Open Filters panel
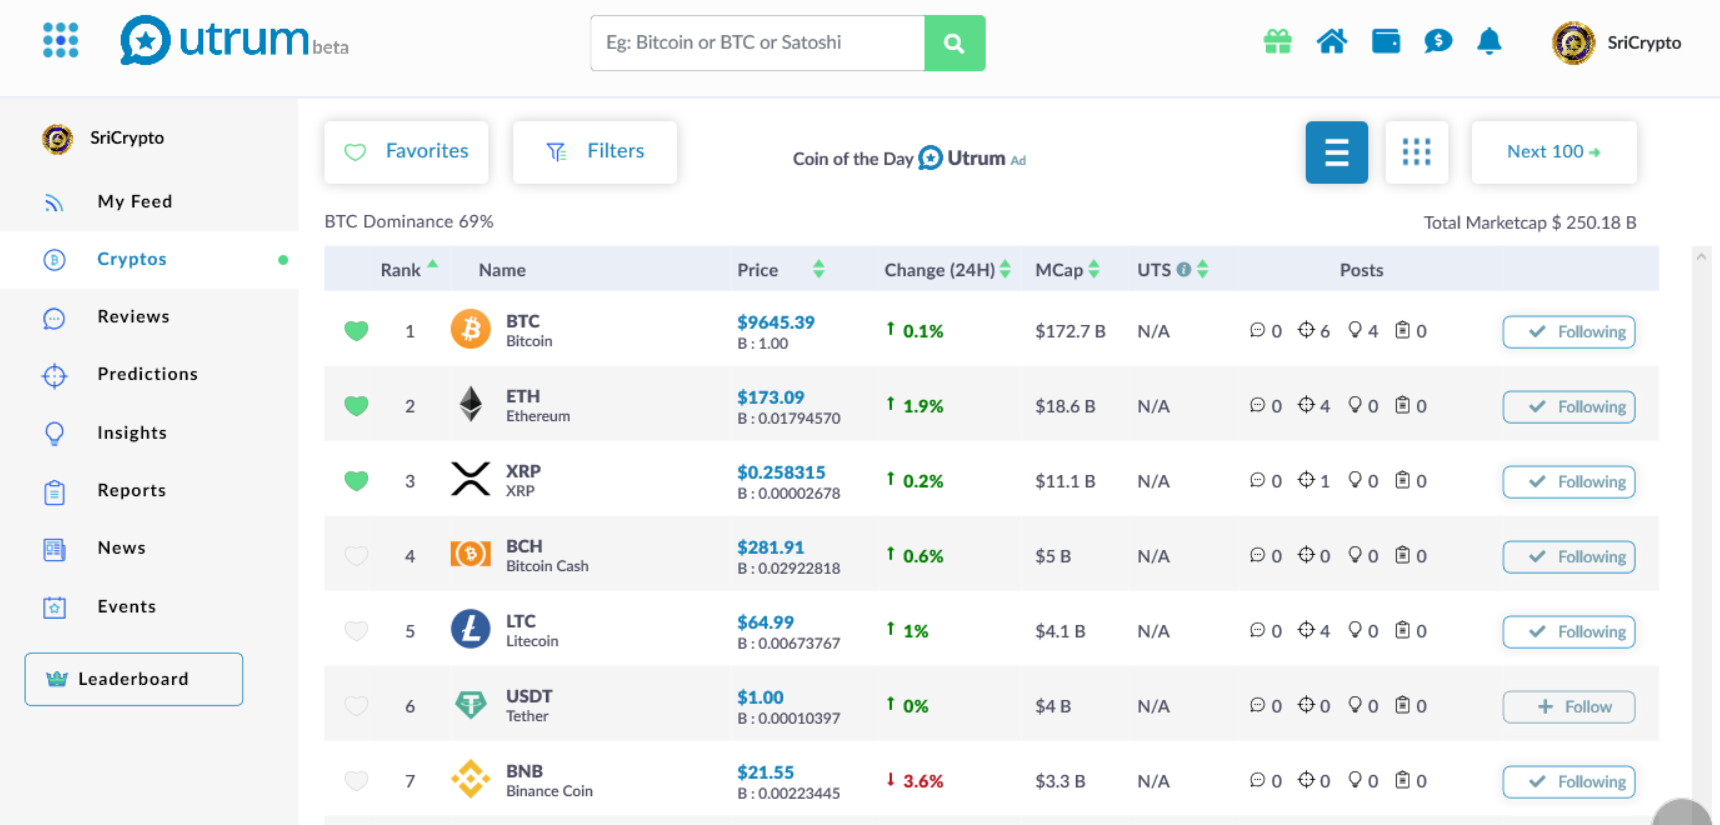 595,152
